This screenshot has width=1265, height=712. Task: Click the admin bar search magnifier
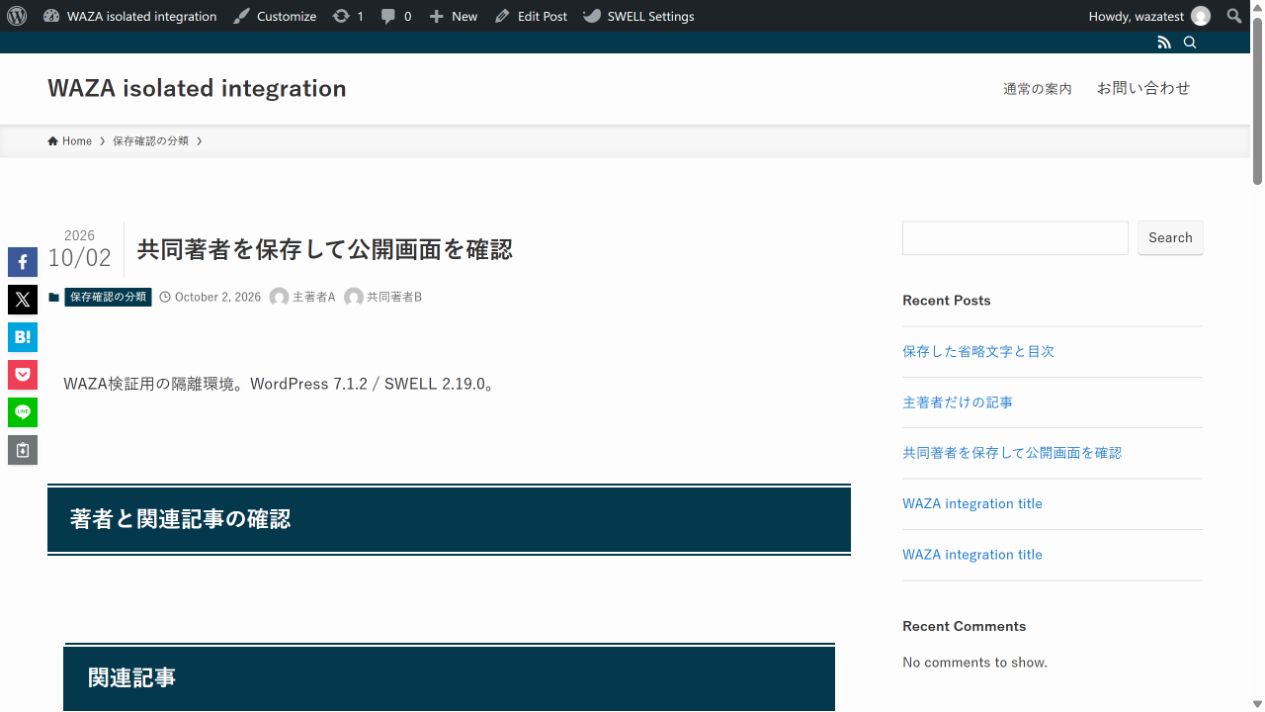point(1235,16)
